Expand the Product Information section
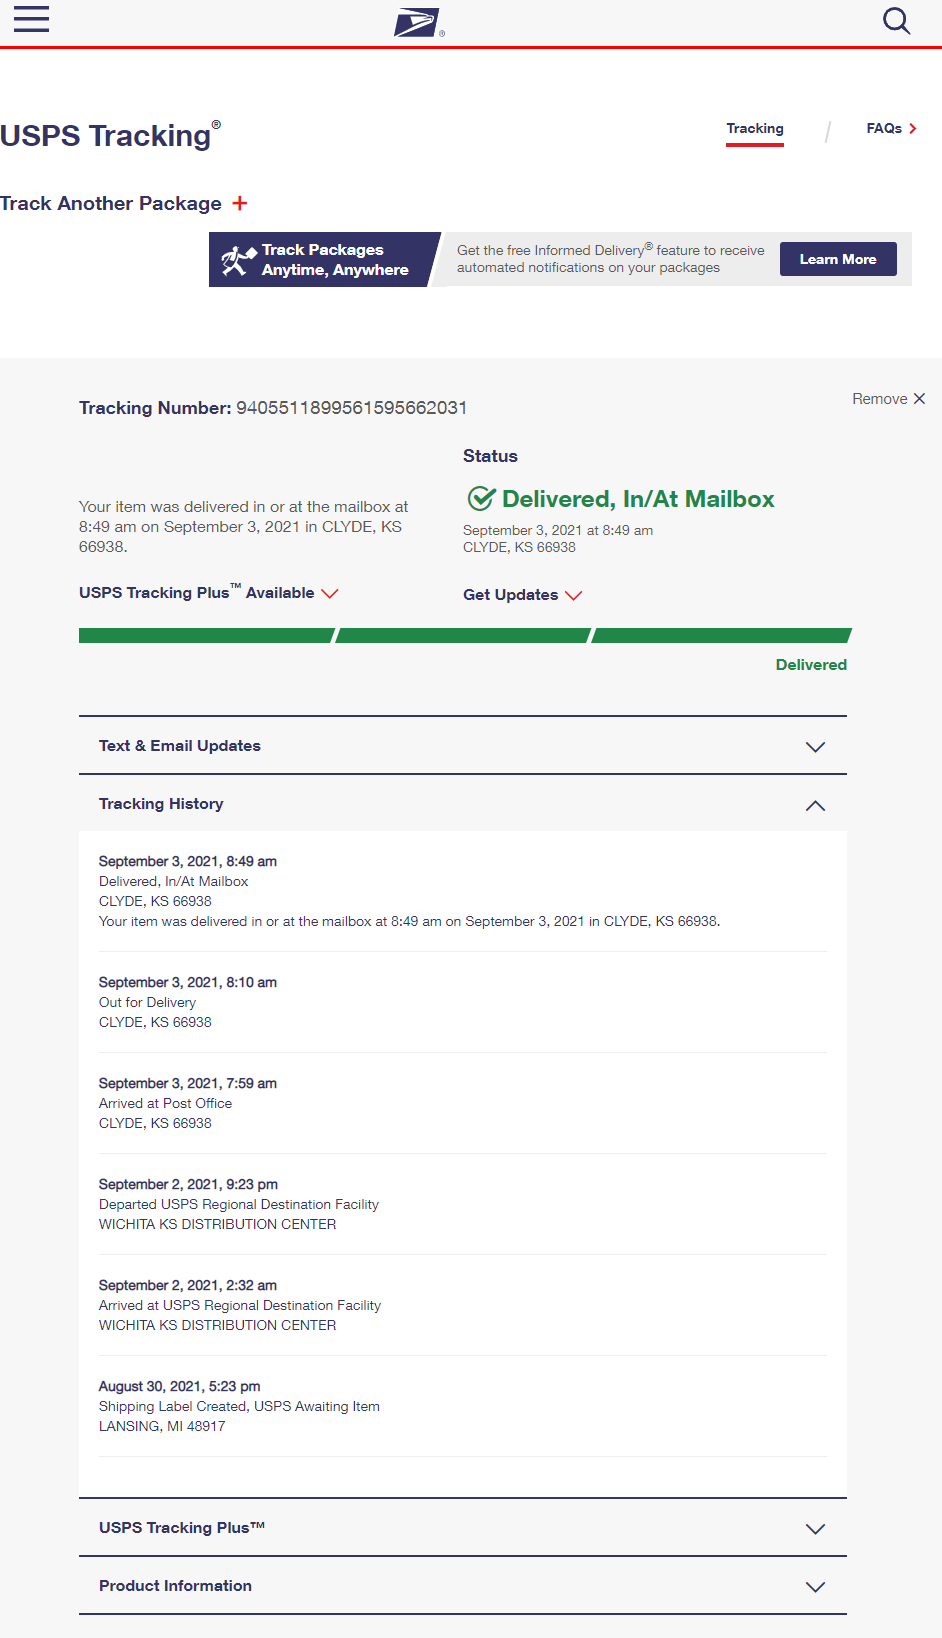This screenshot has width=942, height=1638. 815,1587
